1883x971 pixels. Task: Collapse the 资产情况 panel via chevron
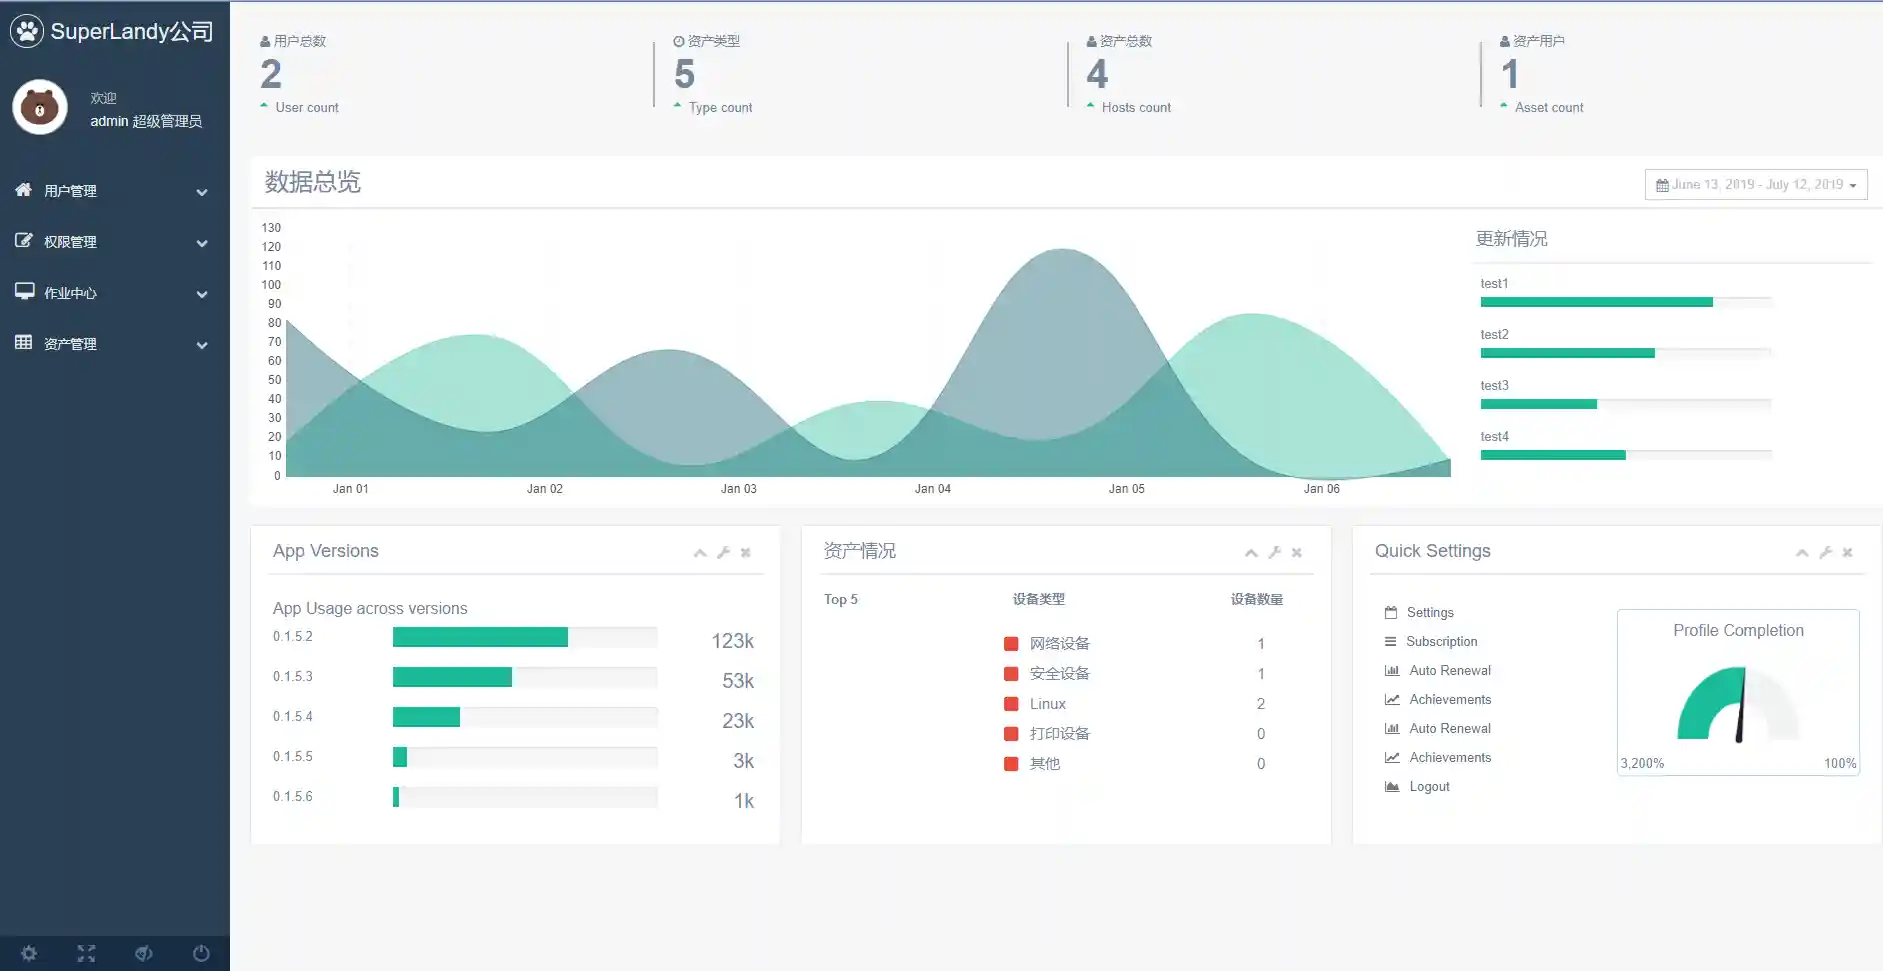(x=1251, y=553)
